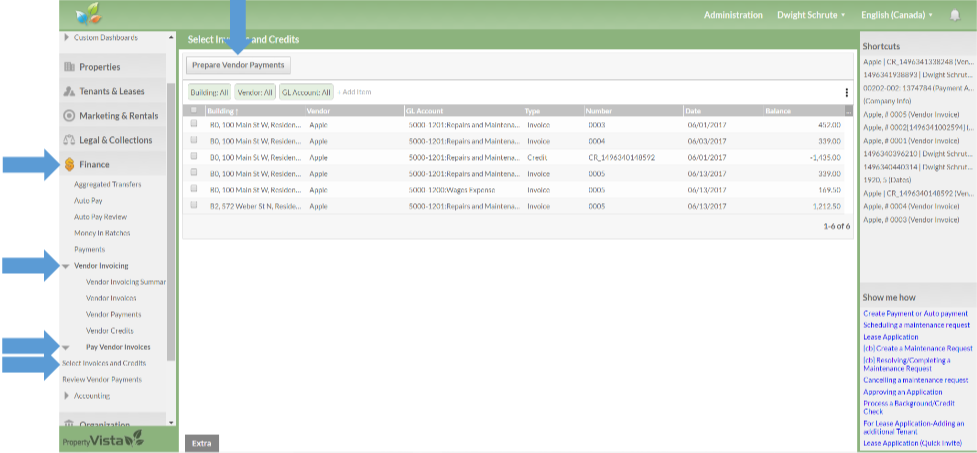
Task: Expand the Accounting section in sidebar
Action: point(66,395)
